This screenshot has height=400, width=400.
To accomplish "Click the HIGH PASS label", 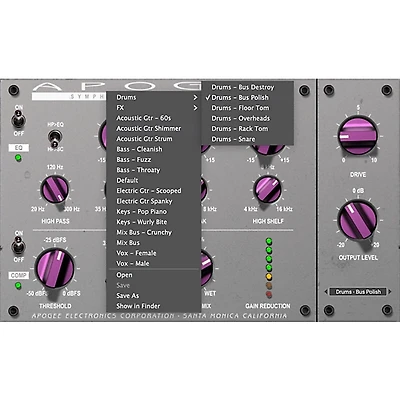I will [55, 221].
